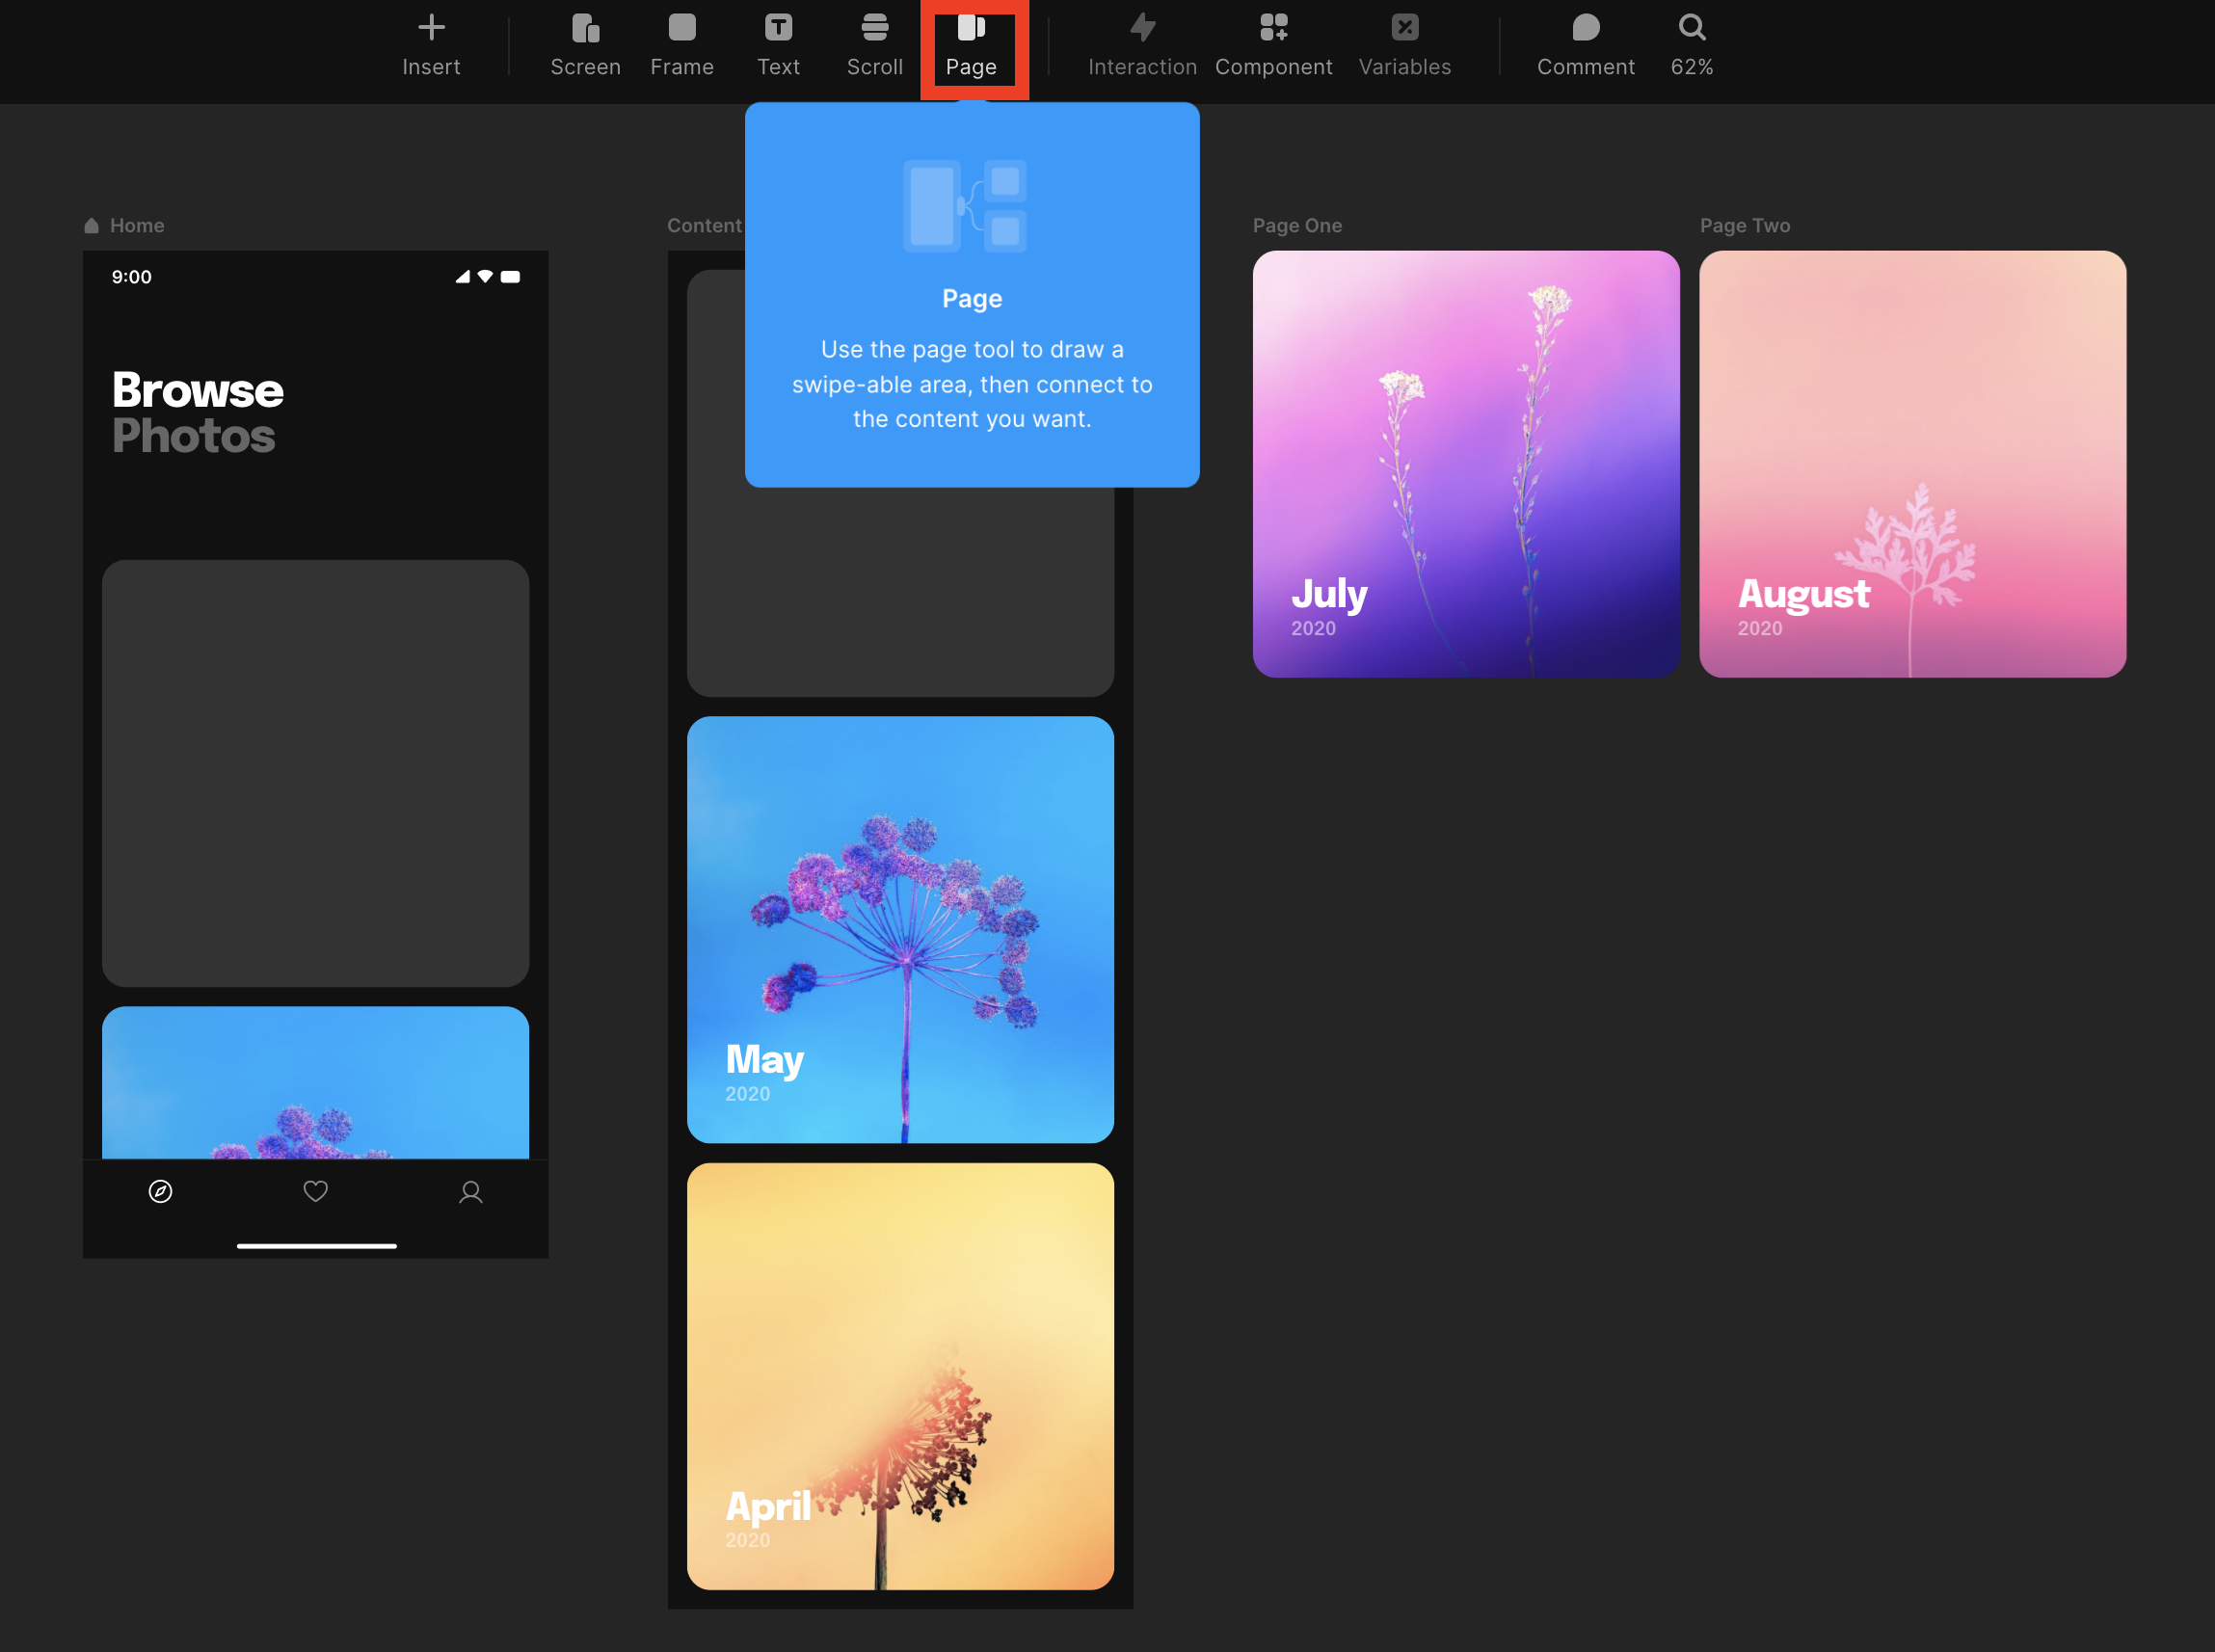Open the 62% zoom control

[x=1691, y=44]
